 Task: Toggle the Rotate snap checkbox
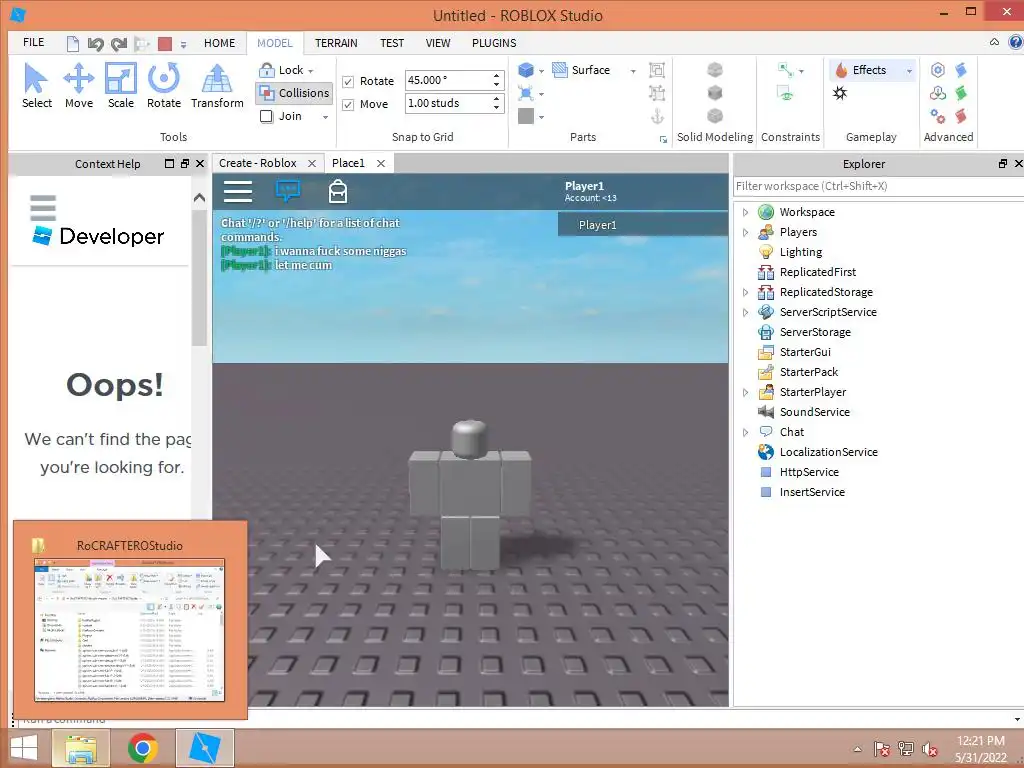[x=348, y=82]
